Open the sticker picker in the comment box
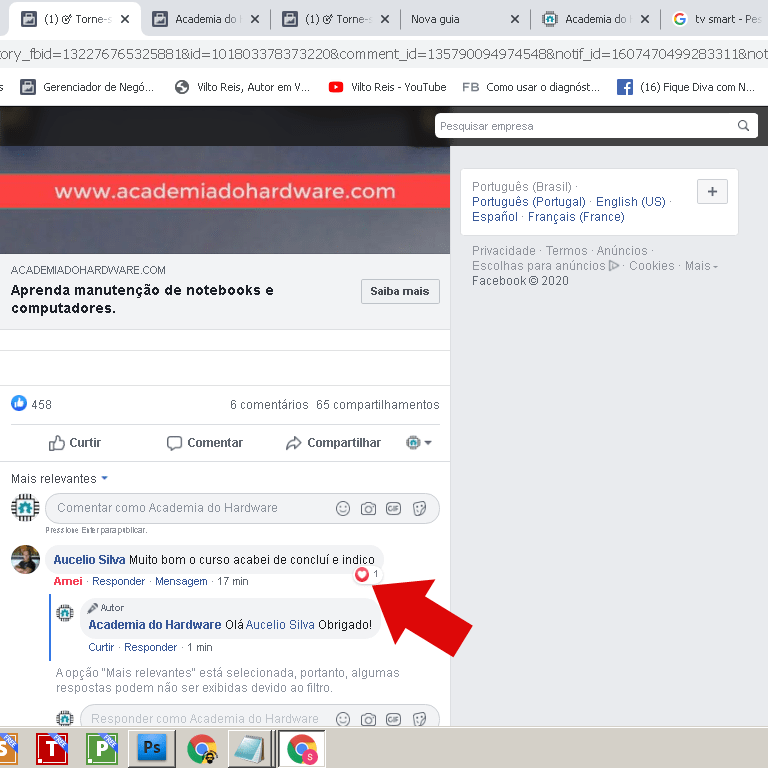 (419, 508)
